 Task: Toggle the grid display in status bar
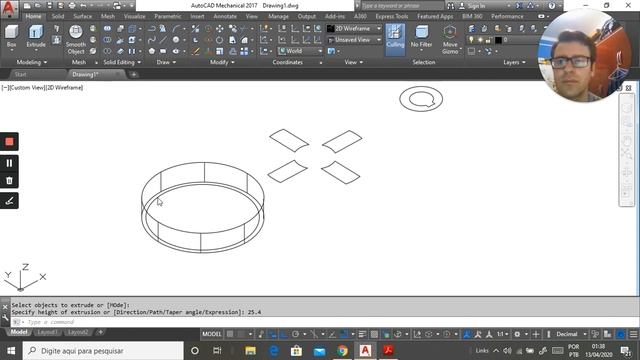point(230,334)
